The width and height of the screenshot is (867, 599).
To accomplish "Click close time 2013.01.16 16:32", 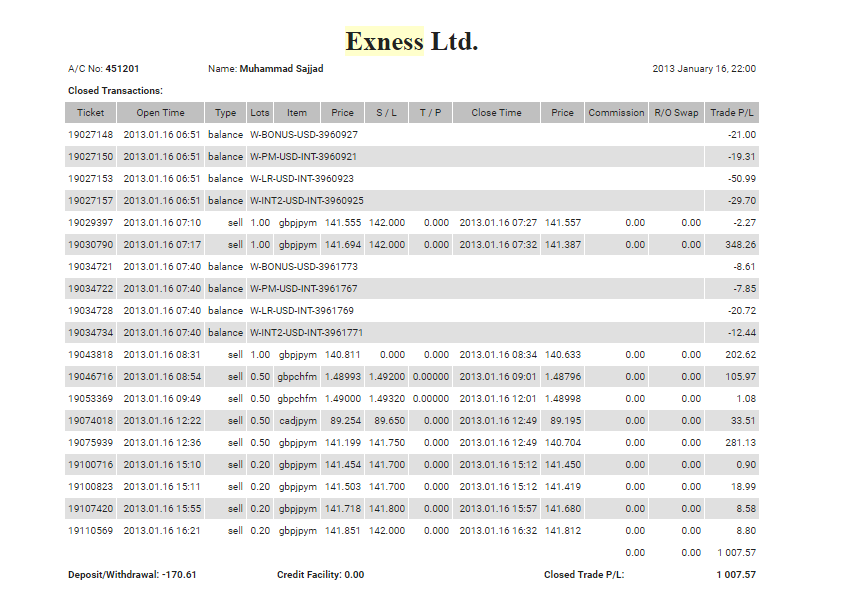I will pos(498,531).
